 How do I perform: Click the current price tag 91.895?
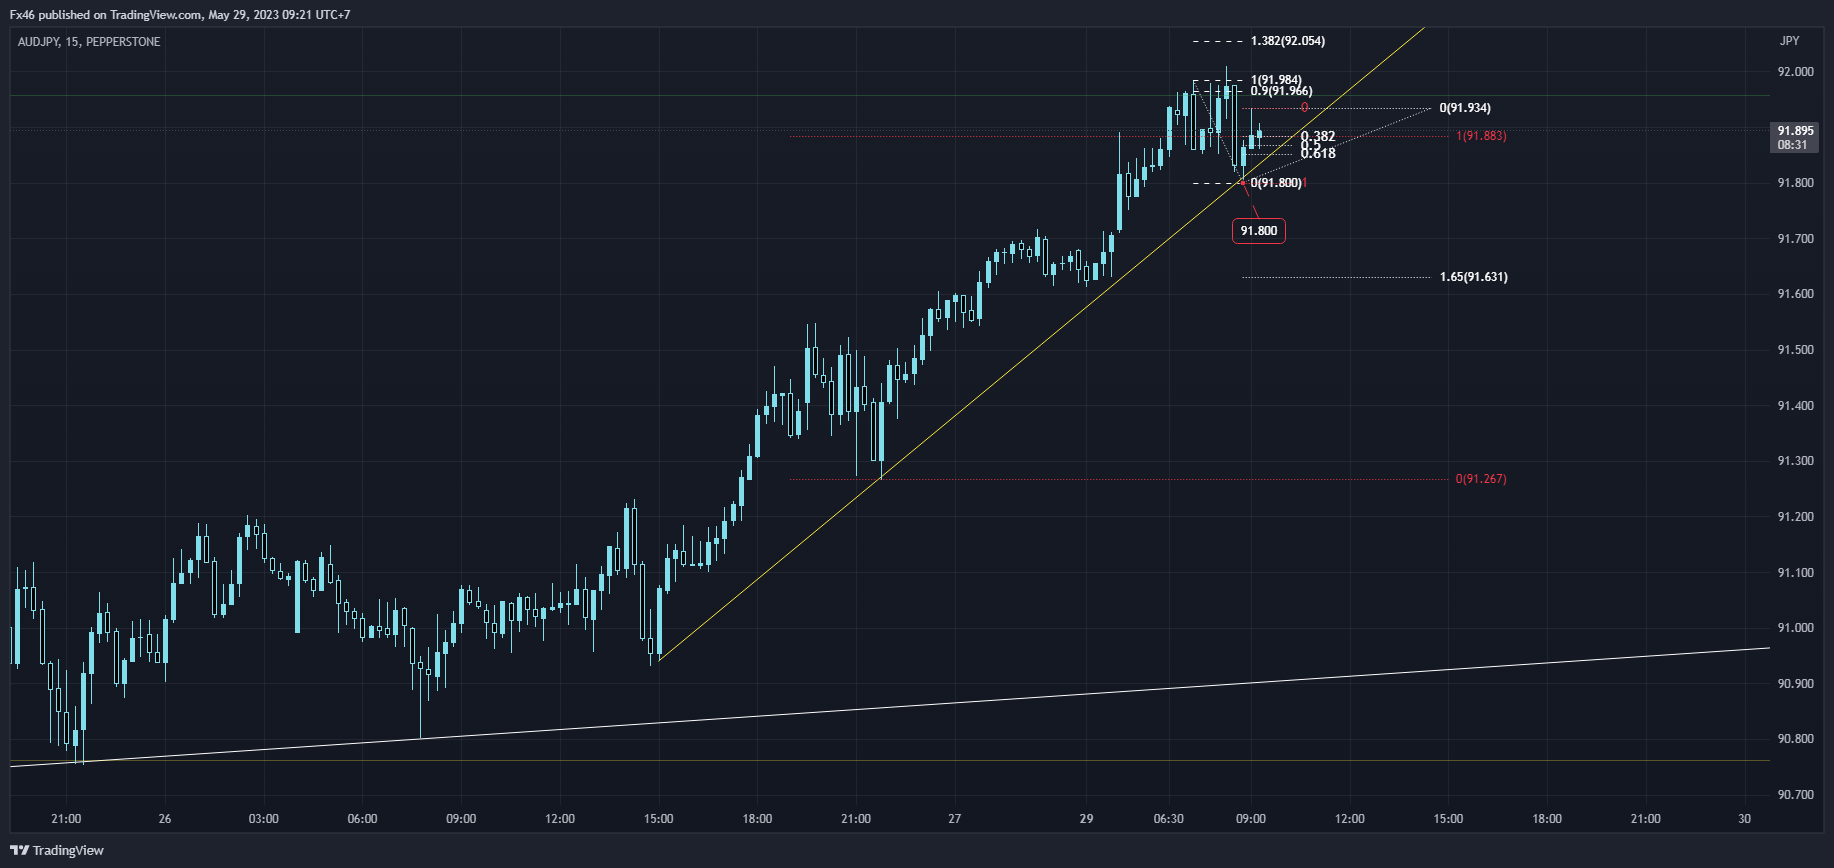[1795, 137]
